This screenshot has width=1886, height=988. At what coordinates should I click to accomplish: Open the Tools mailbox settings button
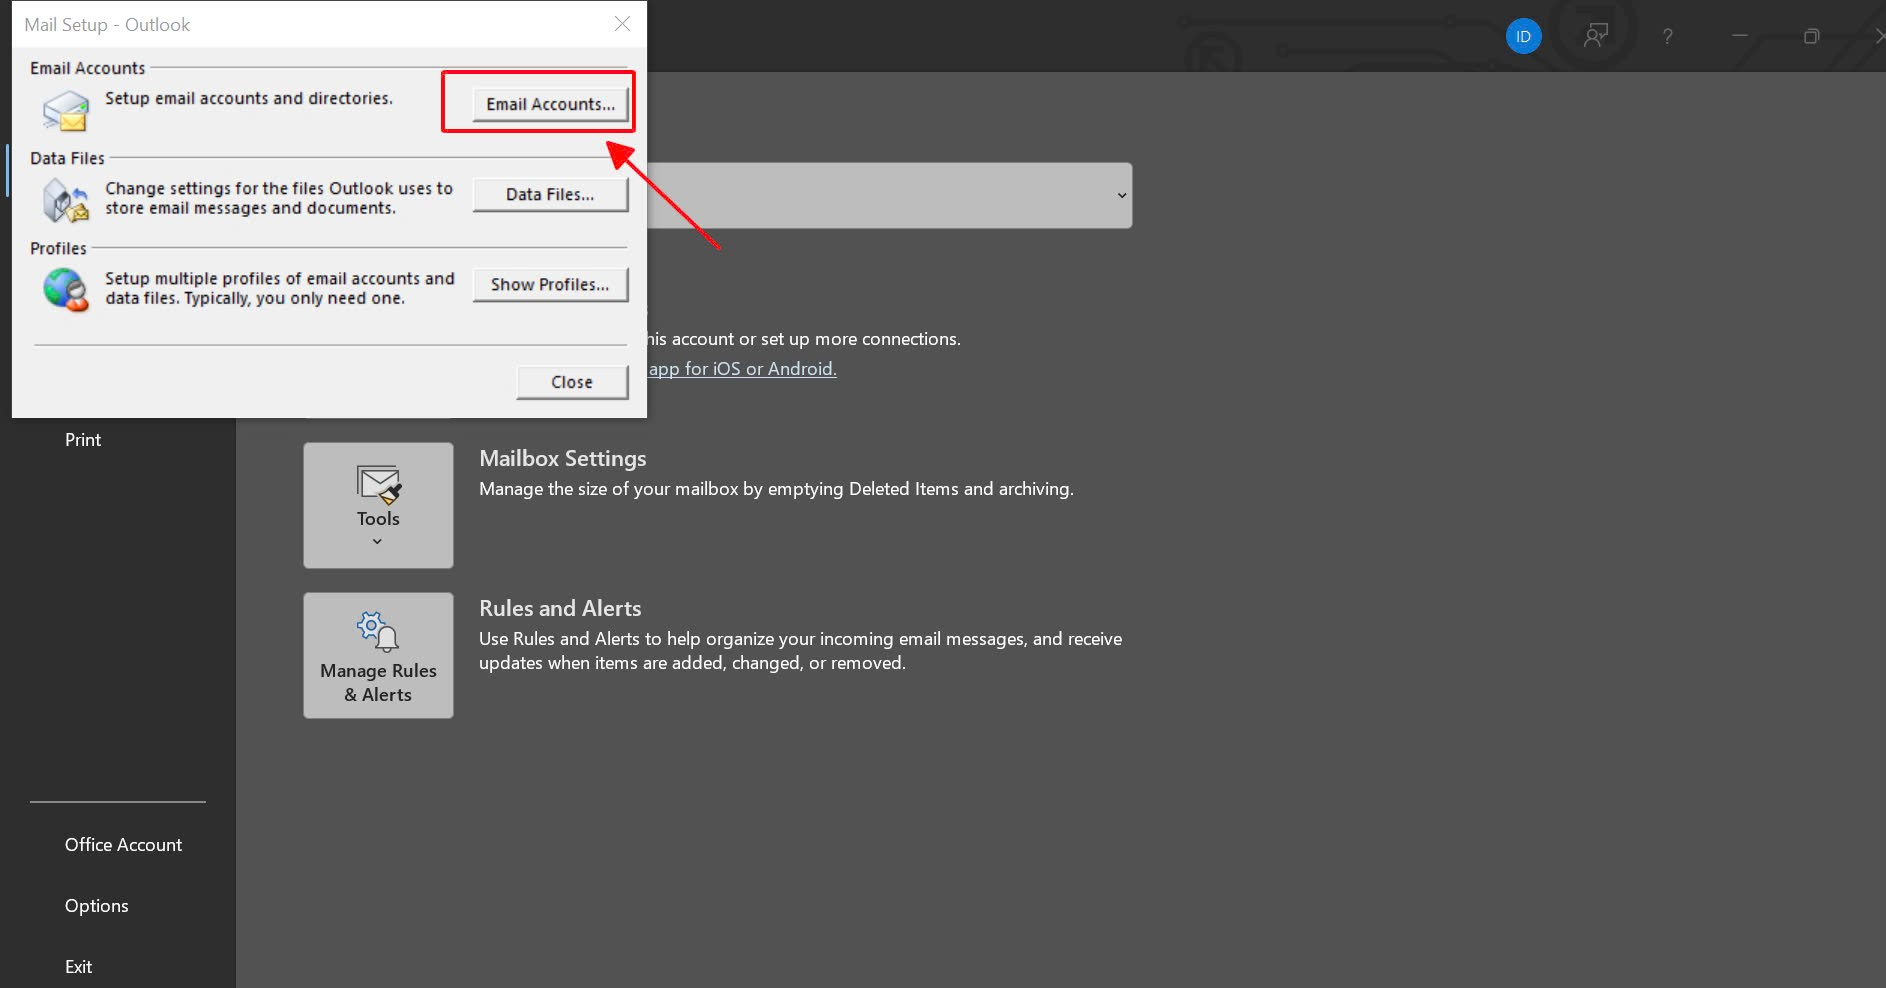(378, 505)
